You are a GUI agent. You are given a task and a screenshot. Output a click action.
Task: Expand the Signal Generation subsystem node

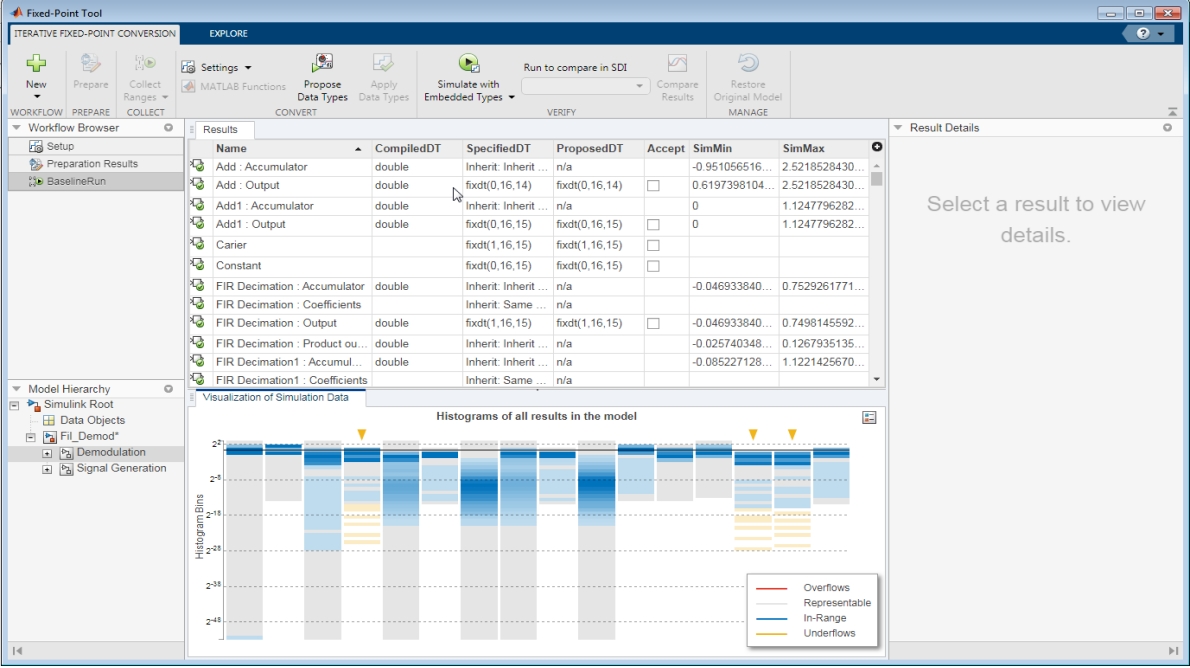47,469
